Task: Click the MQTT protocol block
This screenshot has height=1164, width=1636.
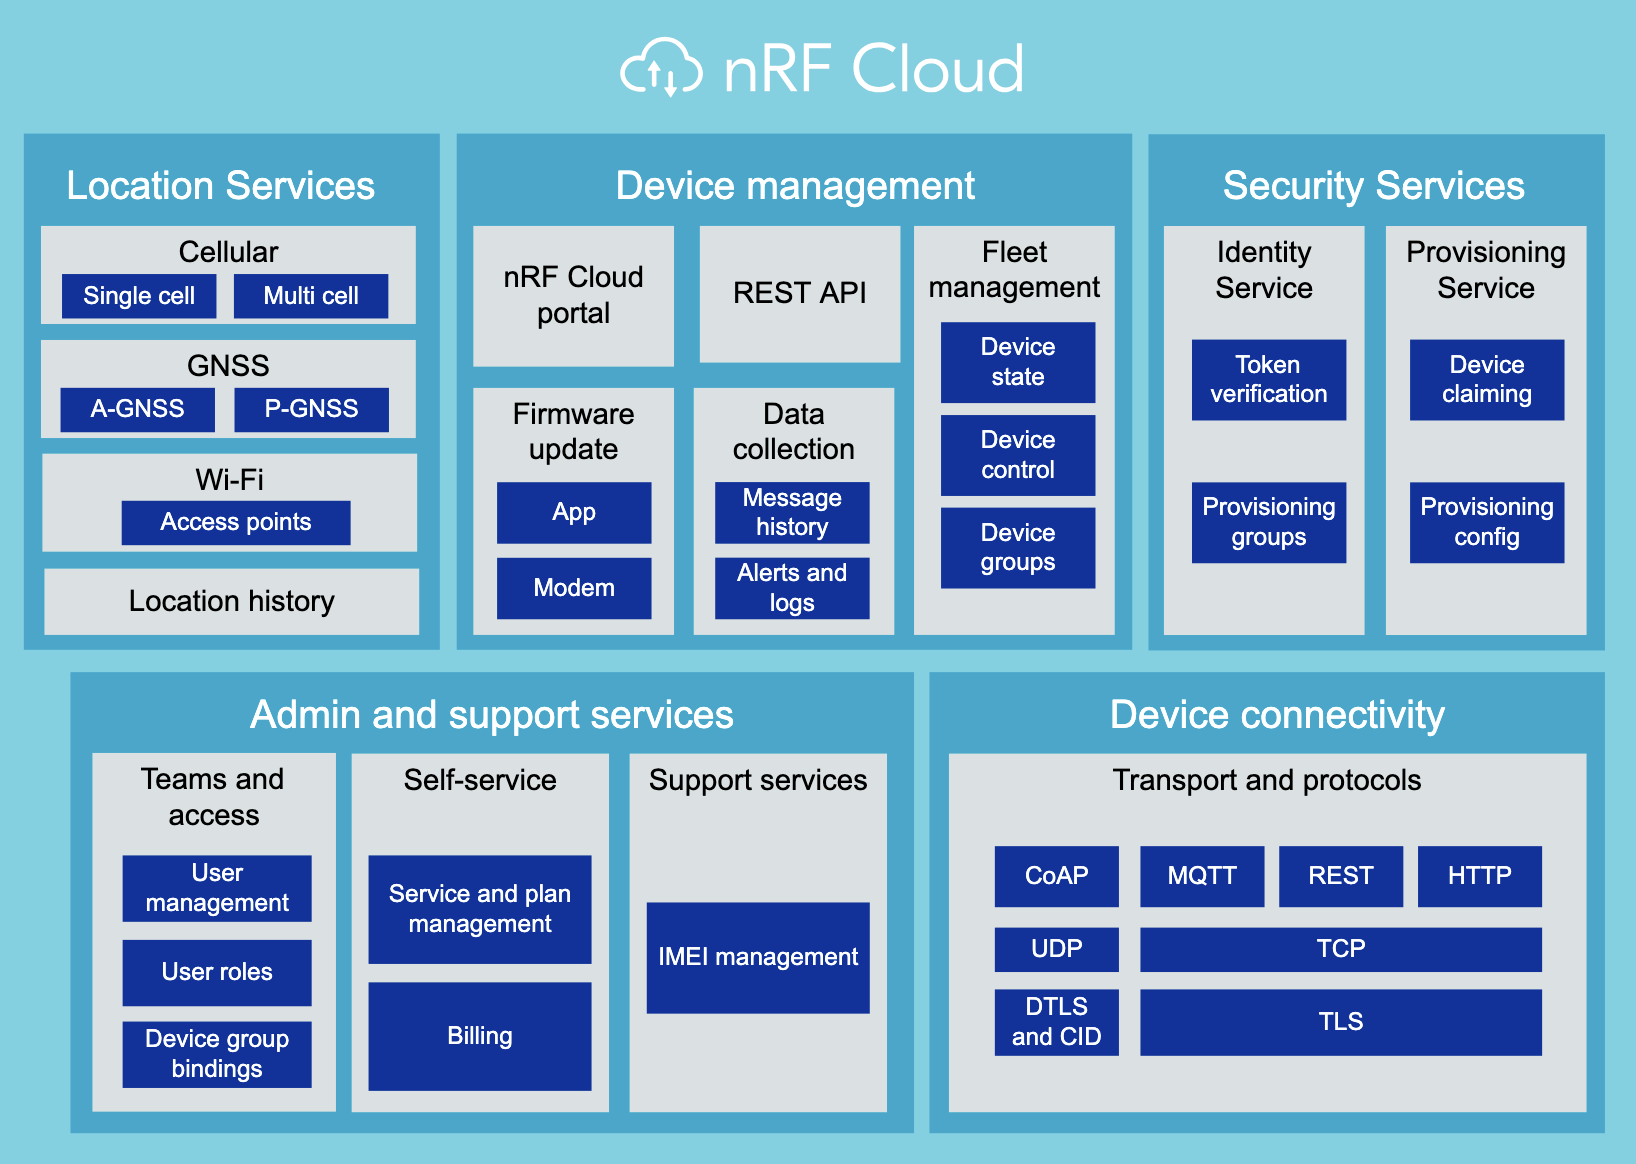Action: [x=1202, y=876]
